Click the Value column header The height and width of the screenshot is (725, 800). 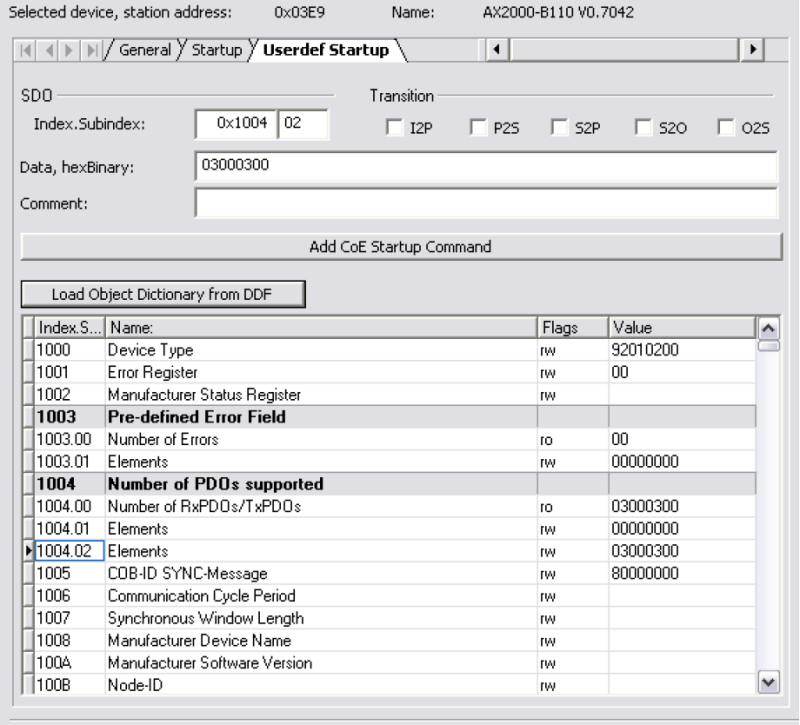tap(682, 328)
